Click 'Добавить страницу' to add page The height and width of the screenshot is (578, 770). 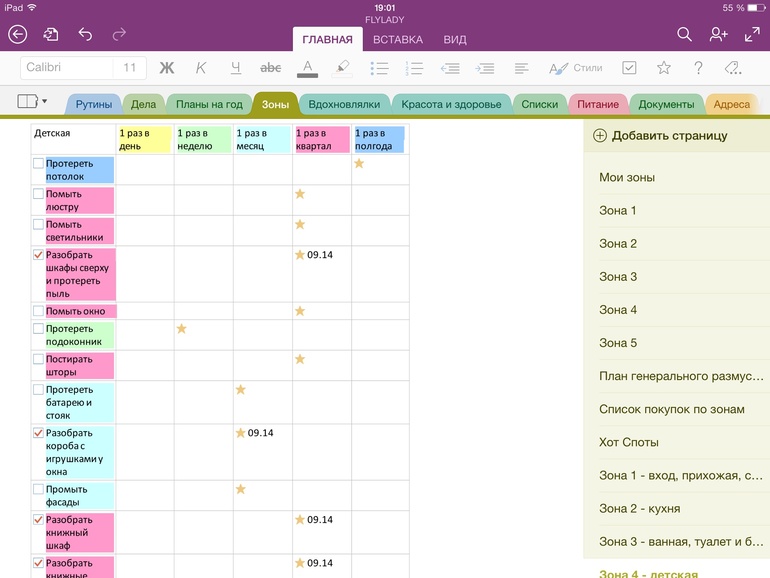click(660, 136)
